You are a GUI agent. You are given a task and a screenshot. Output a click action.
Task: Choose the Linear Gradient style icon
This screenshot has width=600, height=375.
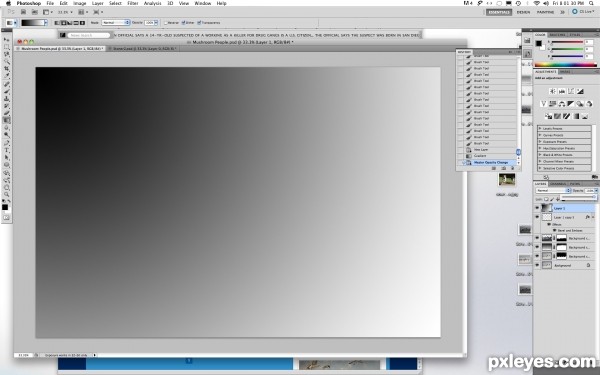point(57,23)
